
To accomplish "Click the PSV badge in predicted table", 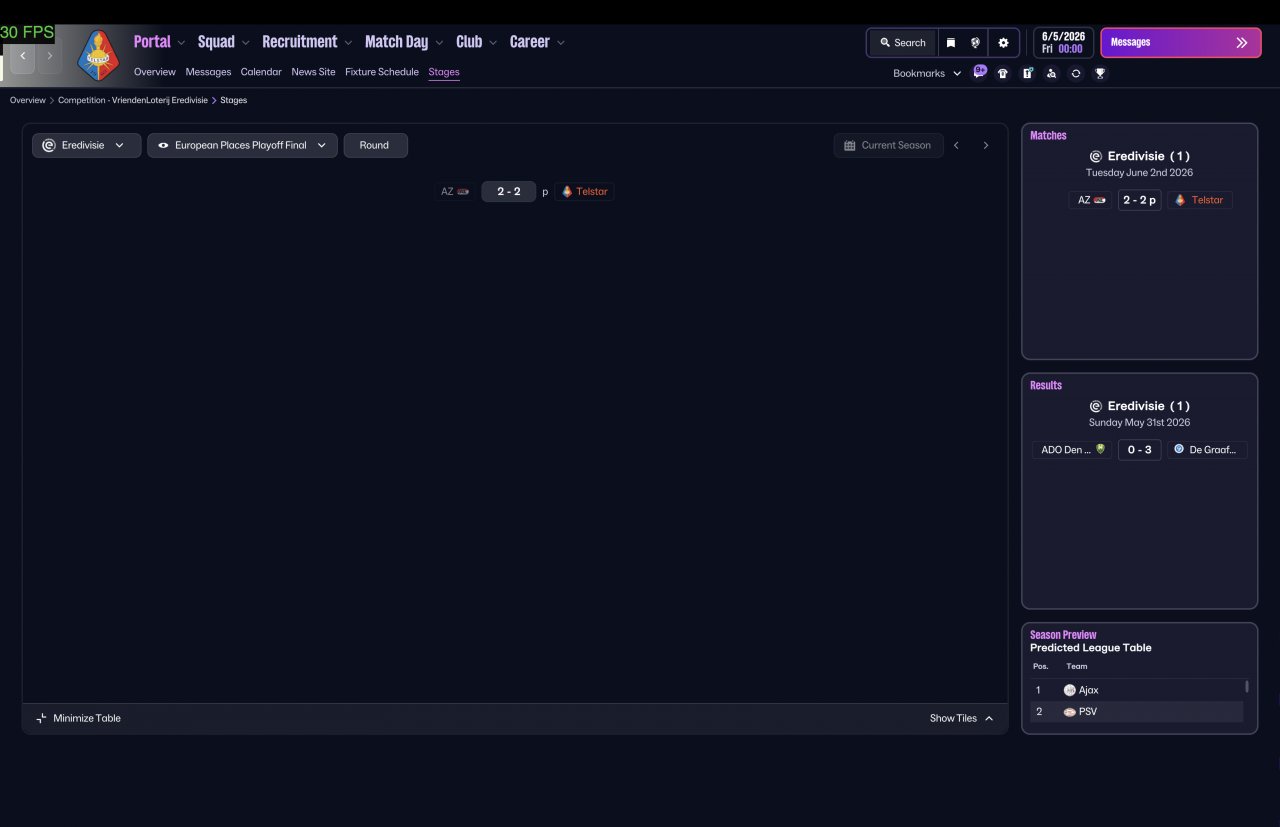I will click(1070, 712).
